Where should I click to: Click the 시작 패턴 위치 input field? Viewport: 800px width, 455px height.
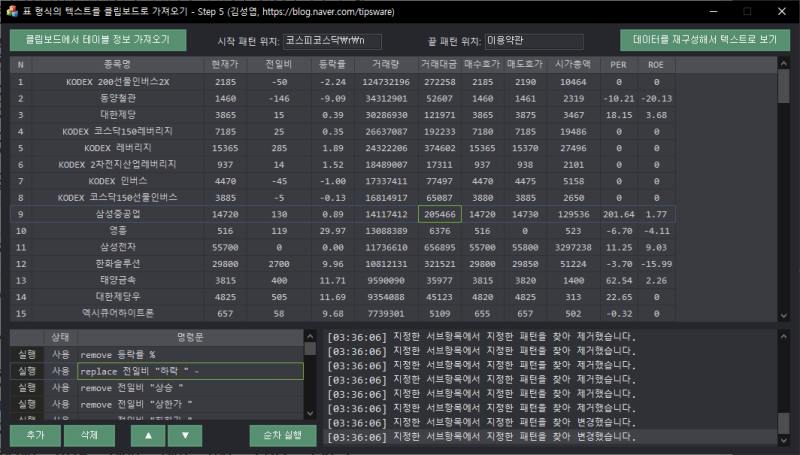coord(333,41)
